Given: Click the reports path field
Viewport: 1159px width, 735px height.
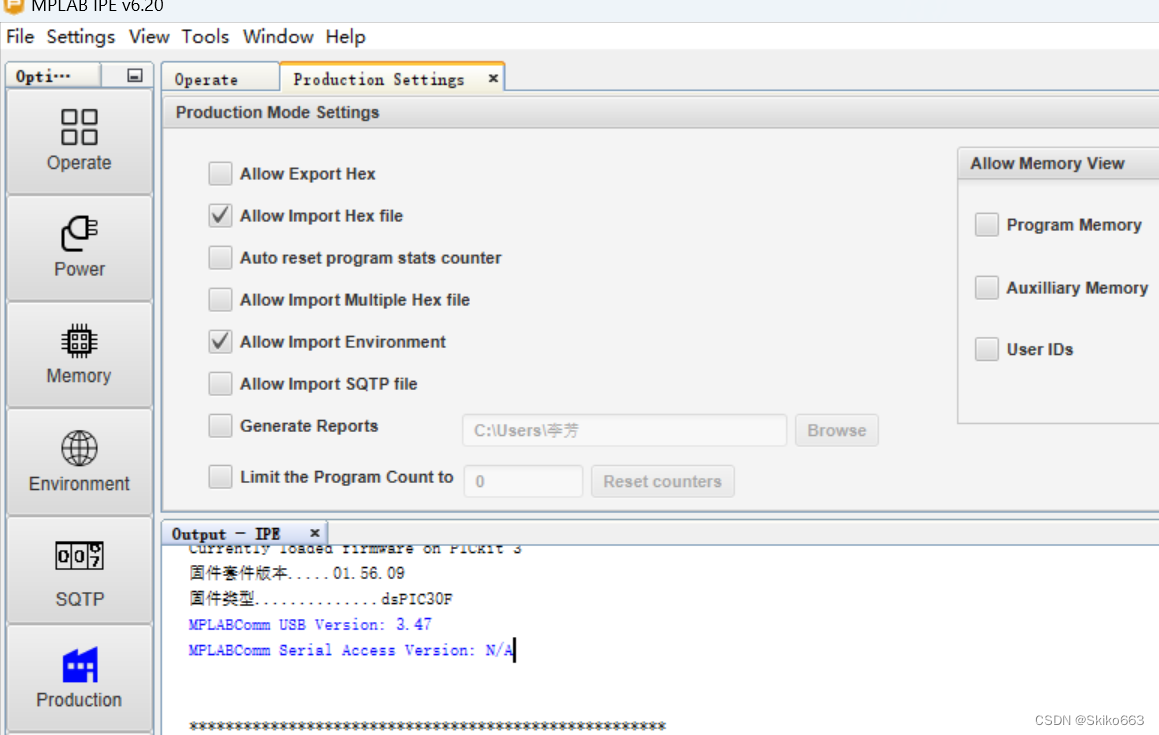Looking at the screenshot, I should click(625, 430).
